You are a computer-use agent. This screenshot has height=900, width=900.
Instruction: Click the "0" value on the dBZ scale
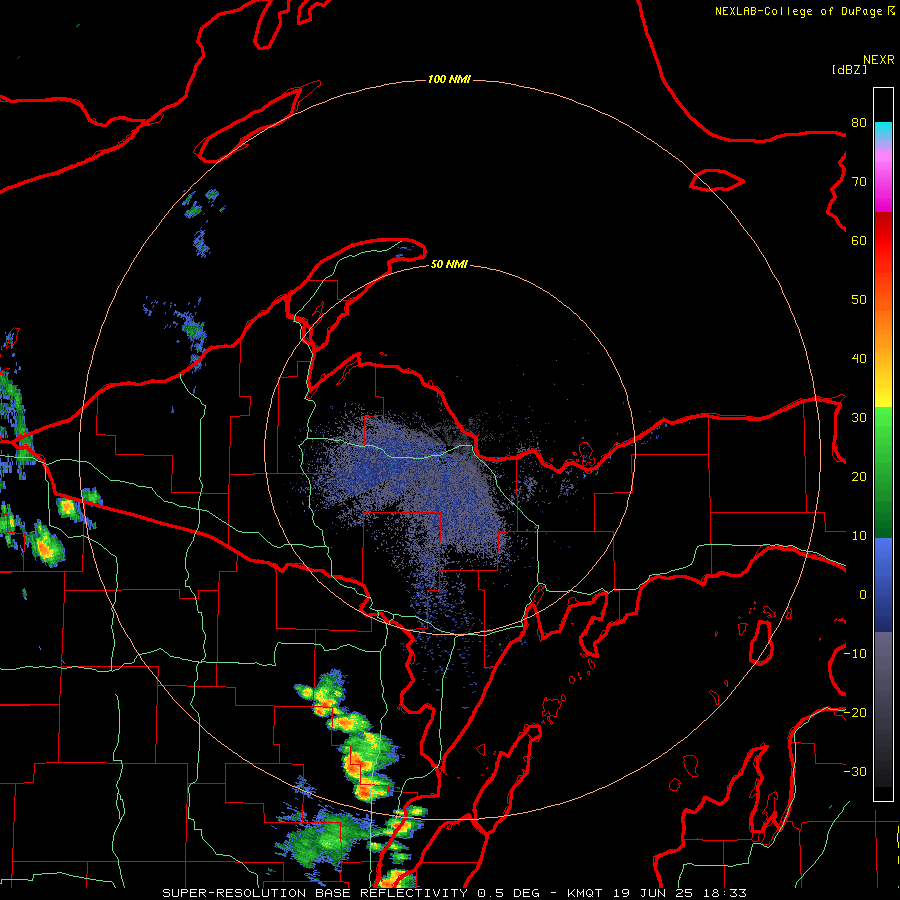coord(863,595)
